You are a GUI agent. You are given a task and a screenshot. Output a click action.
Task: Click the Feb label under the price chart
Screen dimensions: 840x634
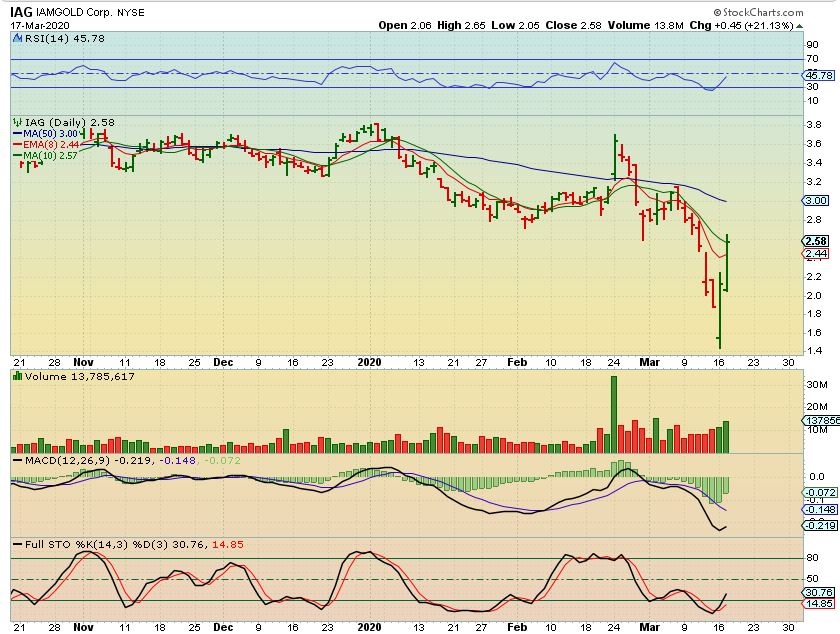tap(517, 362)
